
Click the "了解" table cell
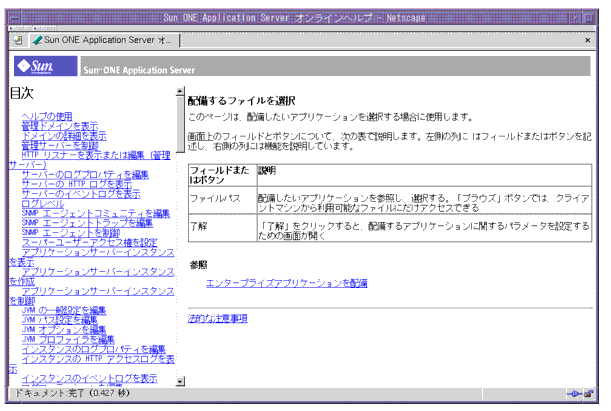coord(223,228)
